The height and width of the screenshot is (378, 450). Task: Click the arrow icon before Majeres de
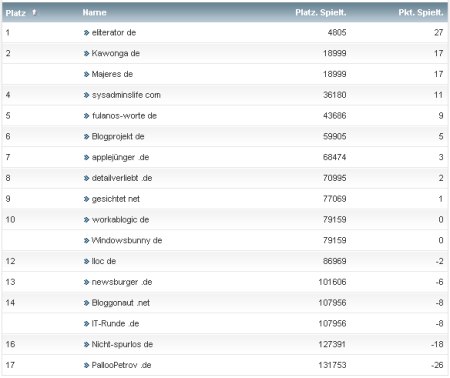point(87,74)
